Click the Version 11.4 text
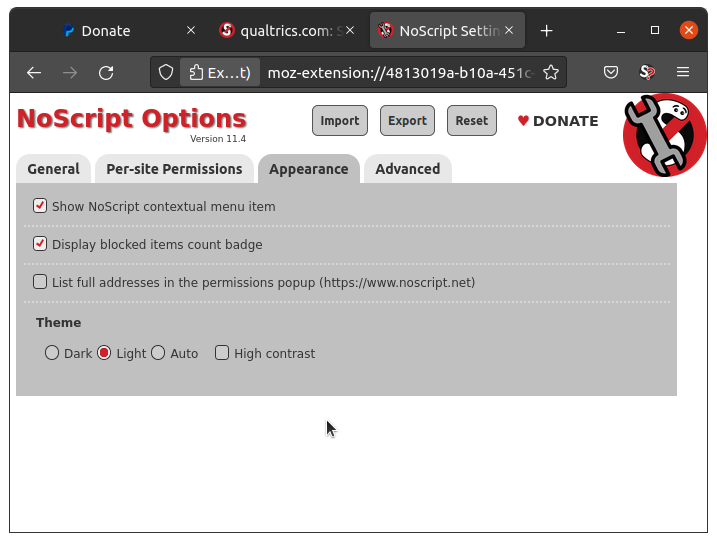 (x=218, y=139)
